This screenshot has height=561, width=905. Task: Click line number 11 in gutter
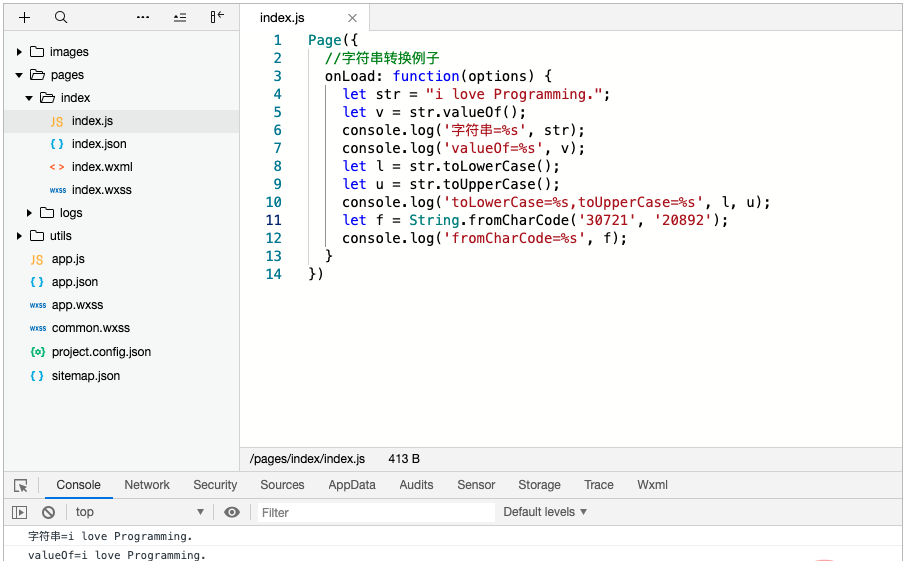274,220
